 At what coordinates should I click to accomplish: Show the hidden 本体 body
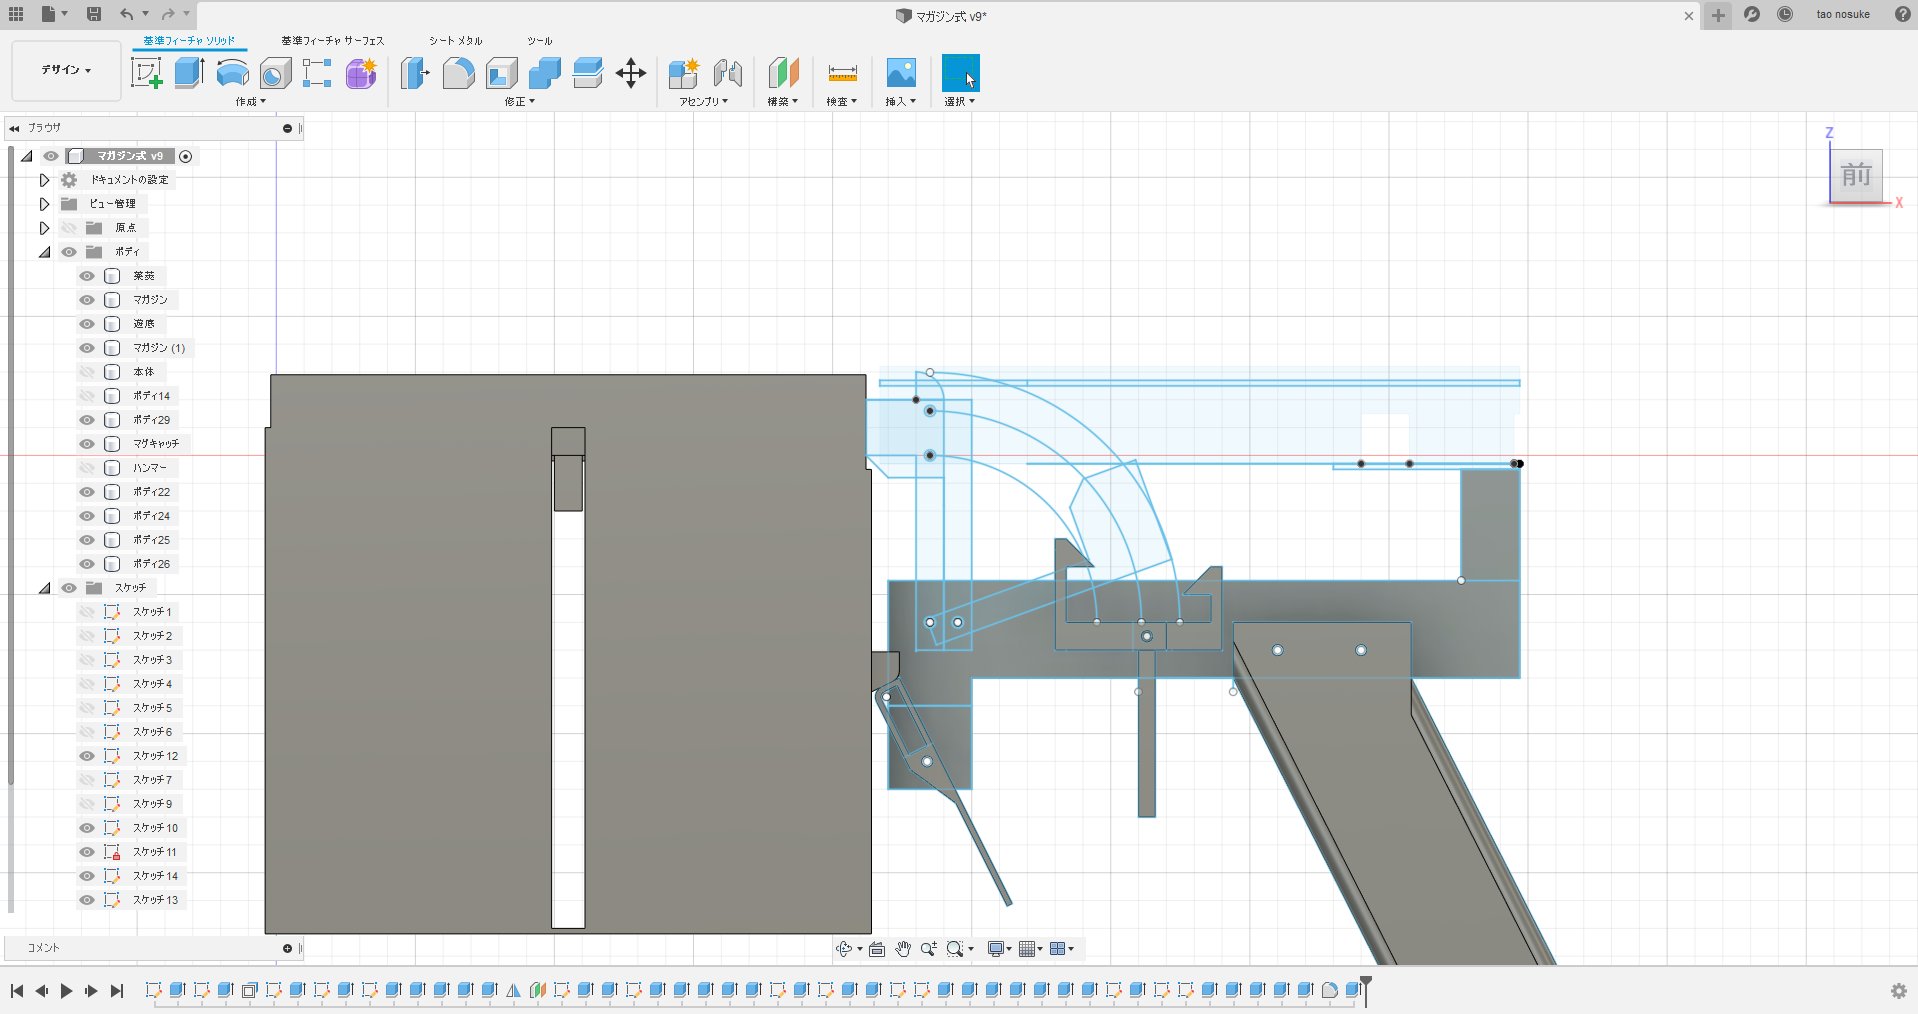point(87,372)
